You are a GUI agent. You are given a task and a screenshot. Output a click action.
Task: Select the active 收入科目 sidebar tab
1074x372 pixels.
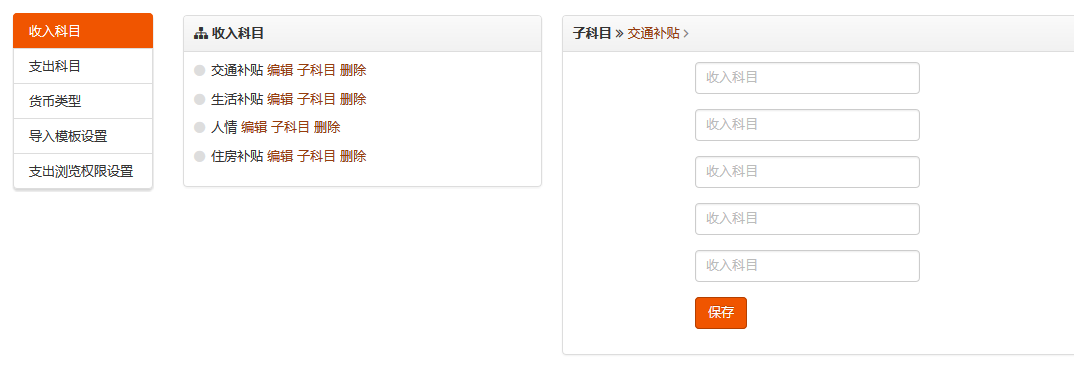point(83,31)
